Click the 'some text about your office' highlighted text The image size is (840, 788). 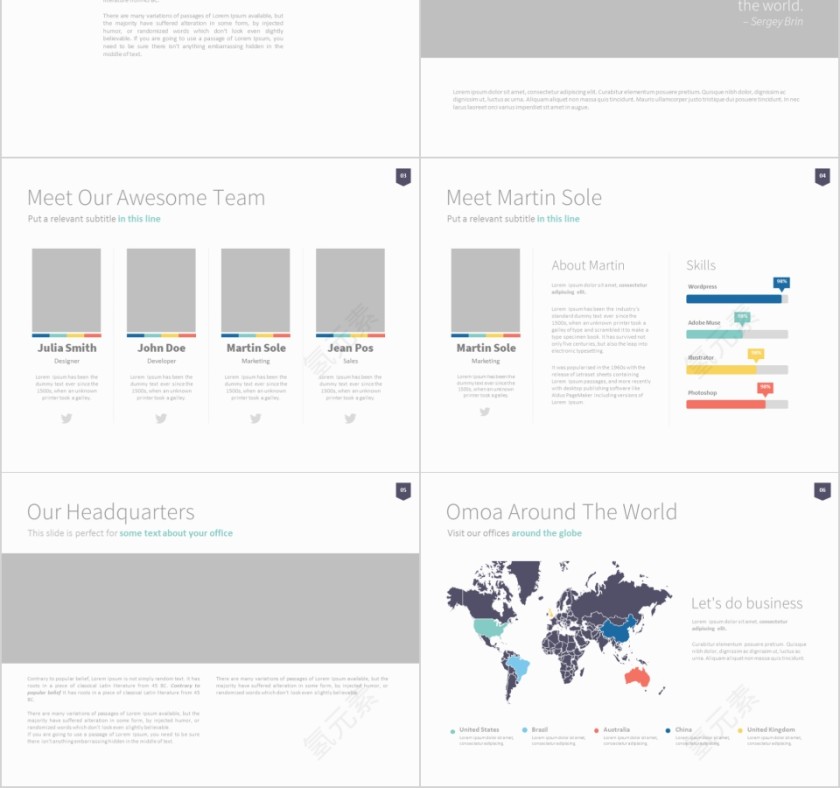click(x=176, y=533)
